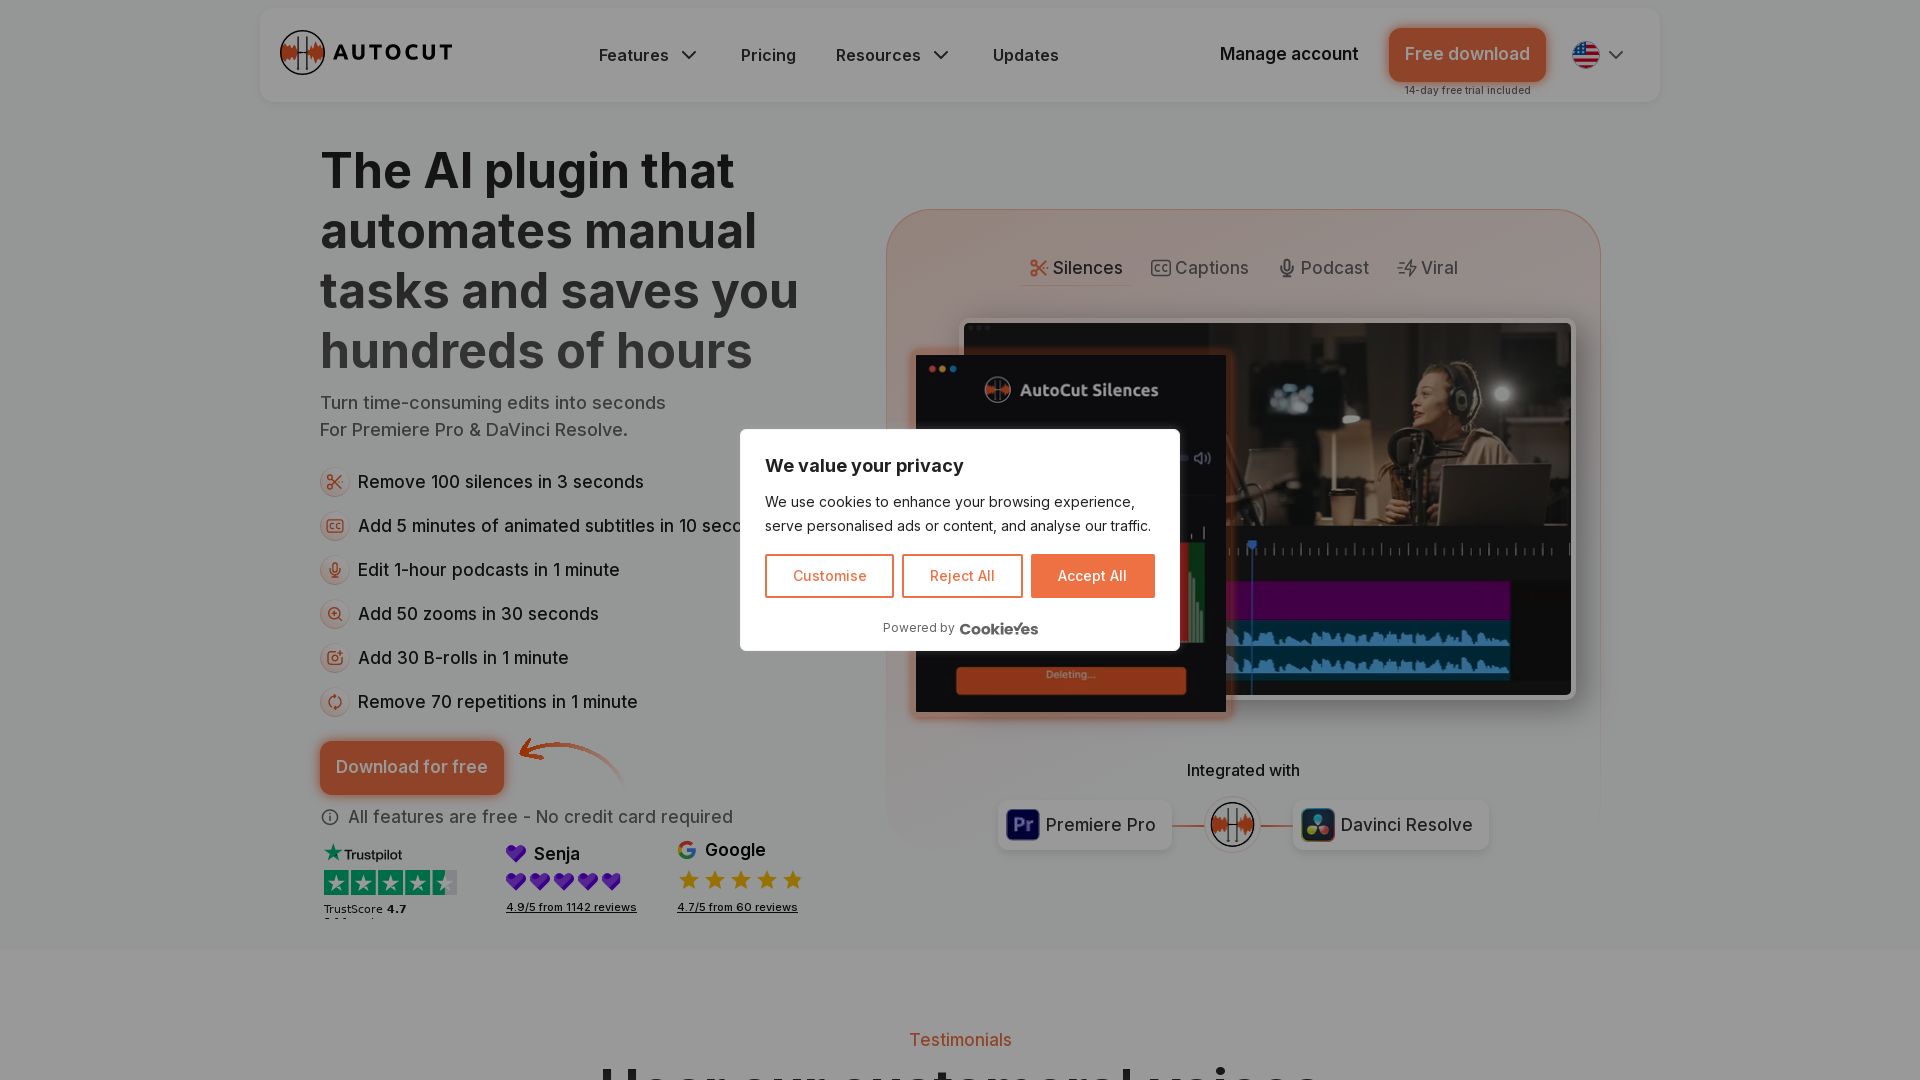Switch to the Captions tab
This screenshot has width=1920, height=1080.
(1199, 268)
